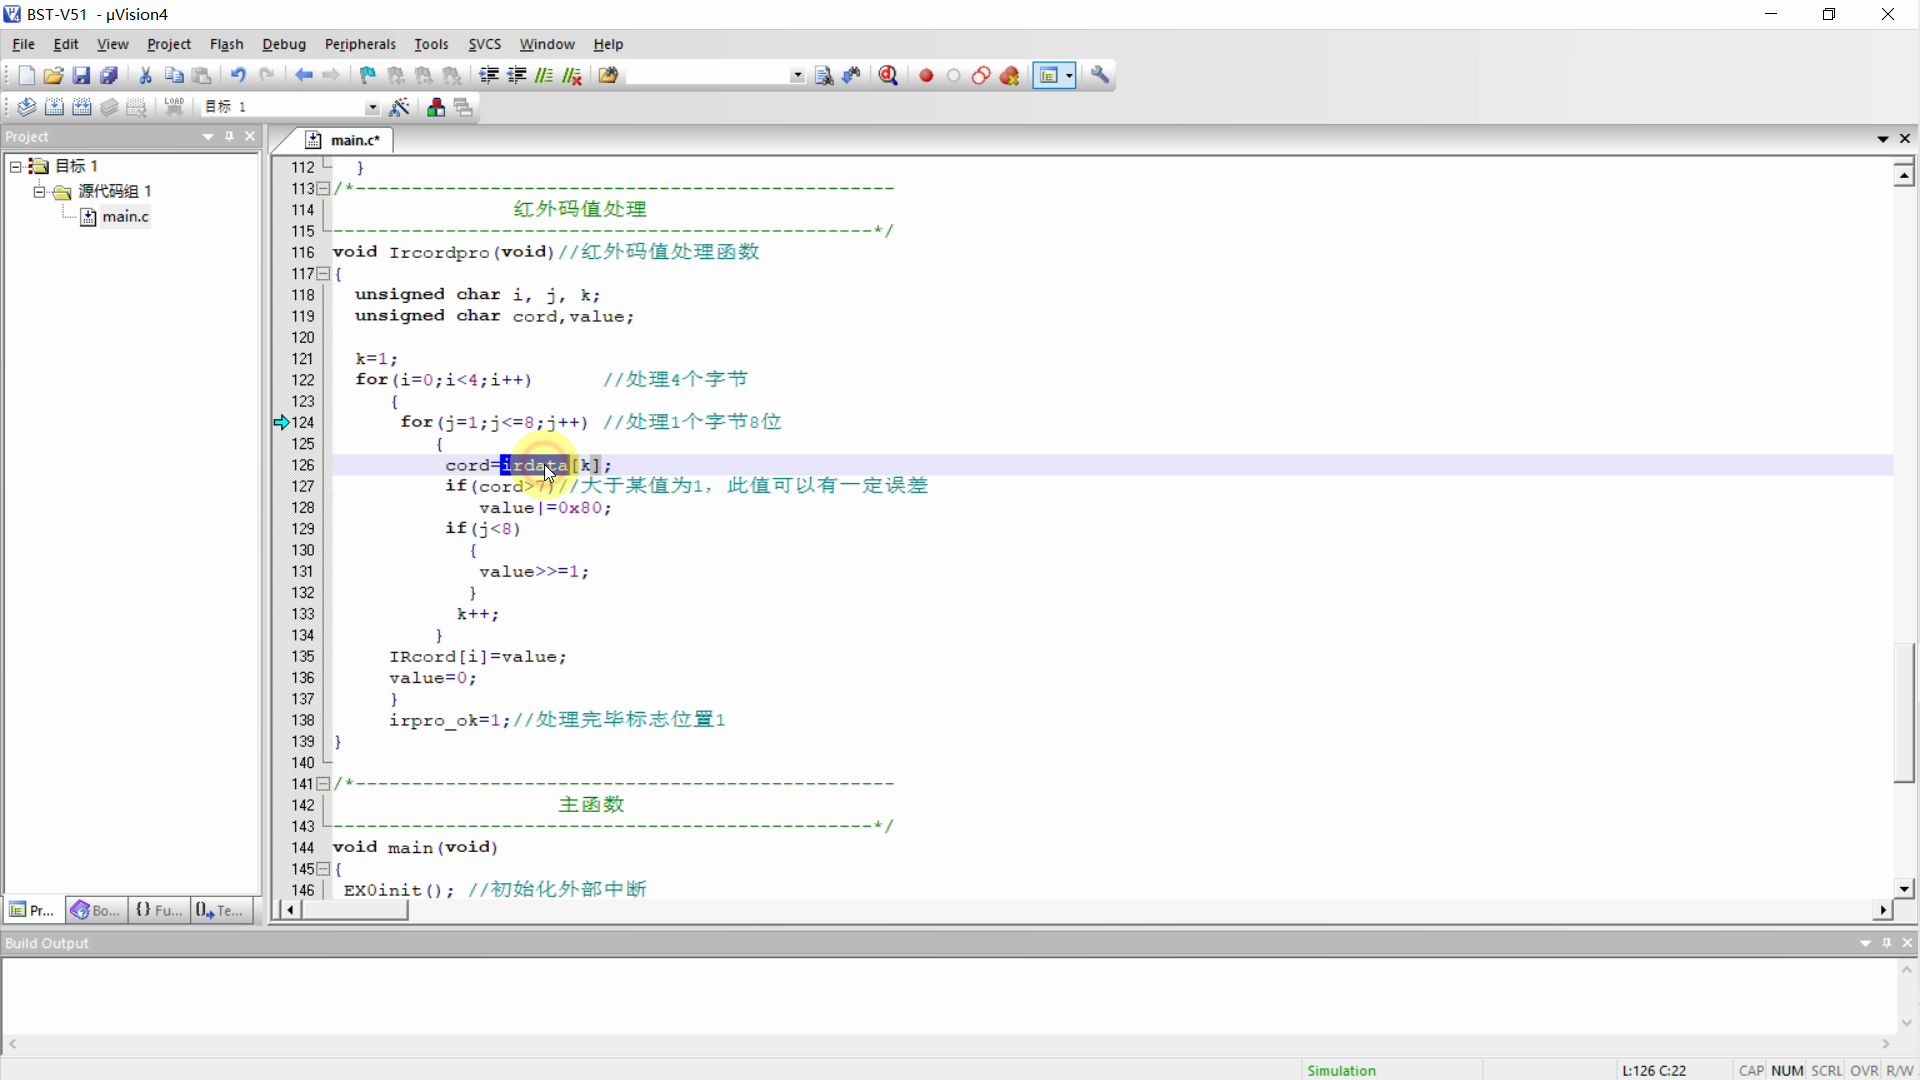Open the Debug menu
The height and width of the screenshot is (1080, 1920).
(284, 45)
